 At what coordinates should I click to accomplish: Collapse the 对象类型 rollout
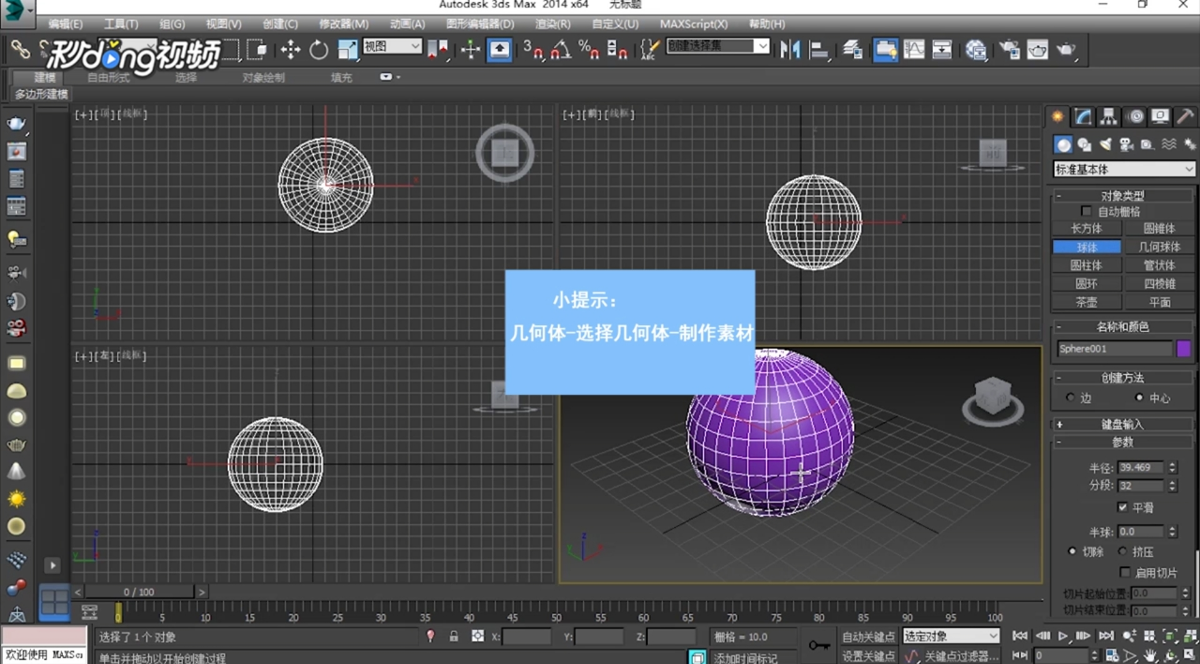pyautogui.click(x=1124, y=196)
